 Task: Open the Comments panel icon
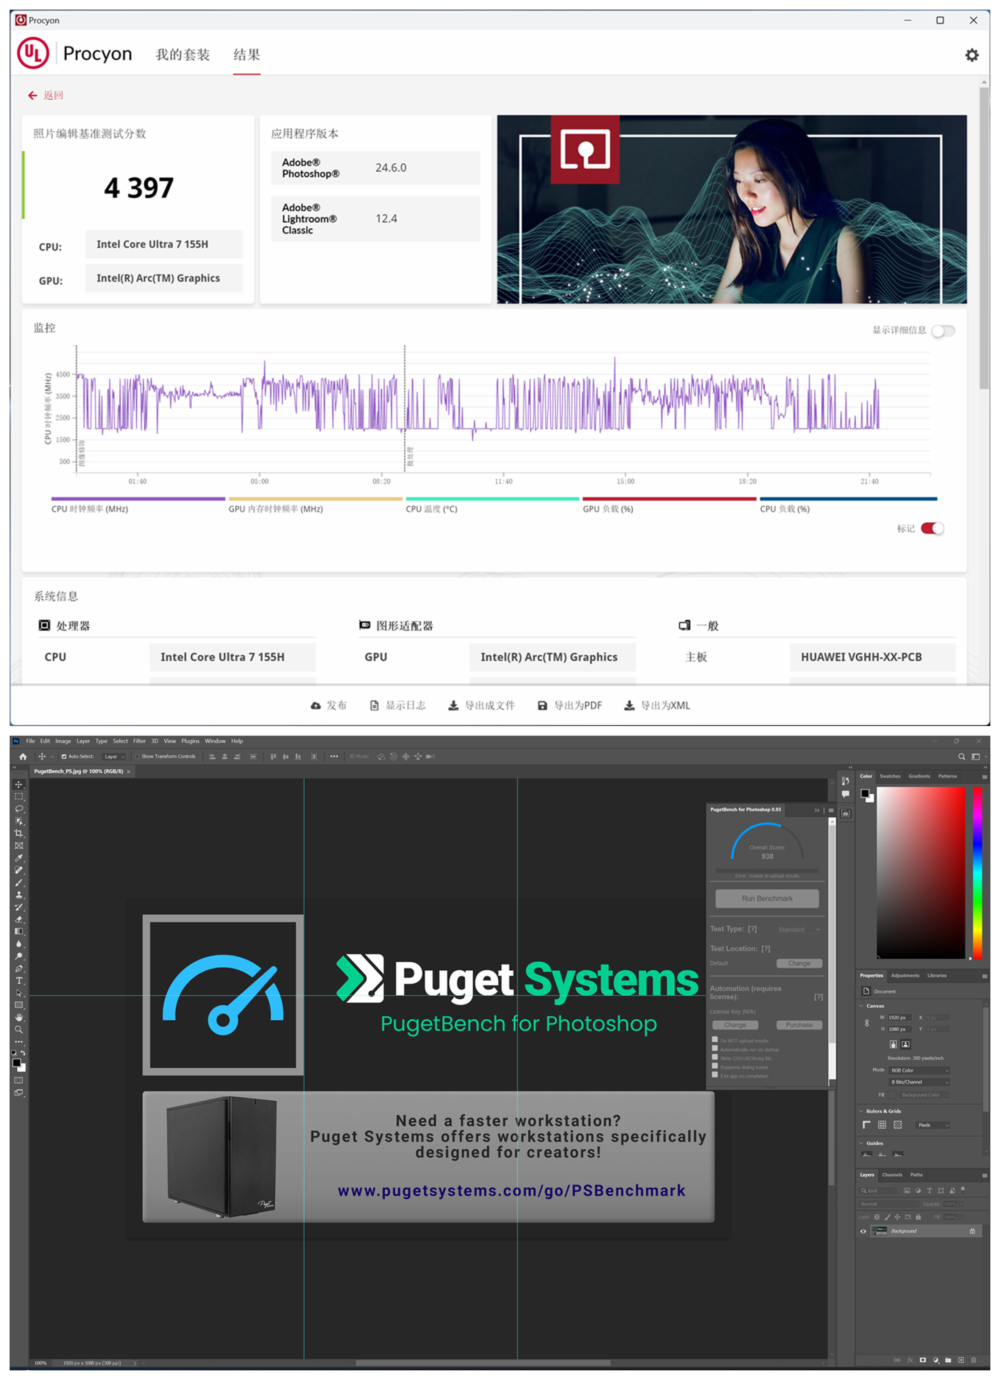(846, 794)
